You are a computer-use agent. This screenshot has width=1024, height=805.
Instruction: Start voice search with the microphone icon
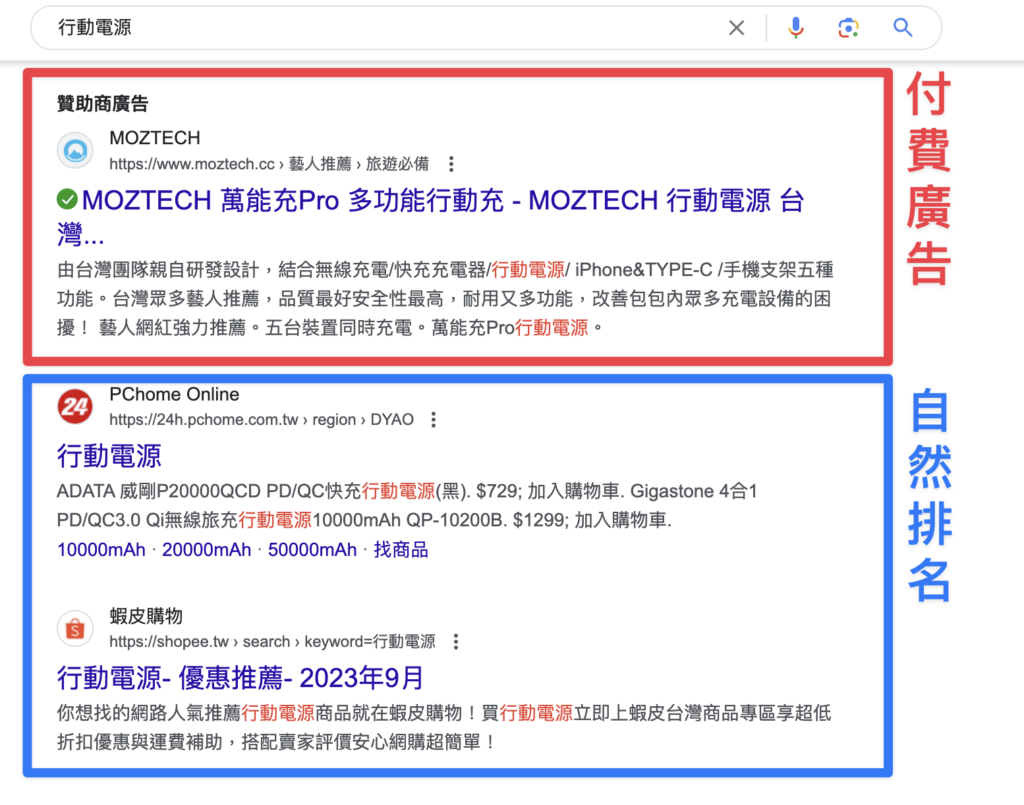(x=795, y=27)
